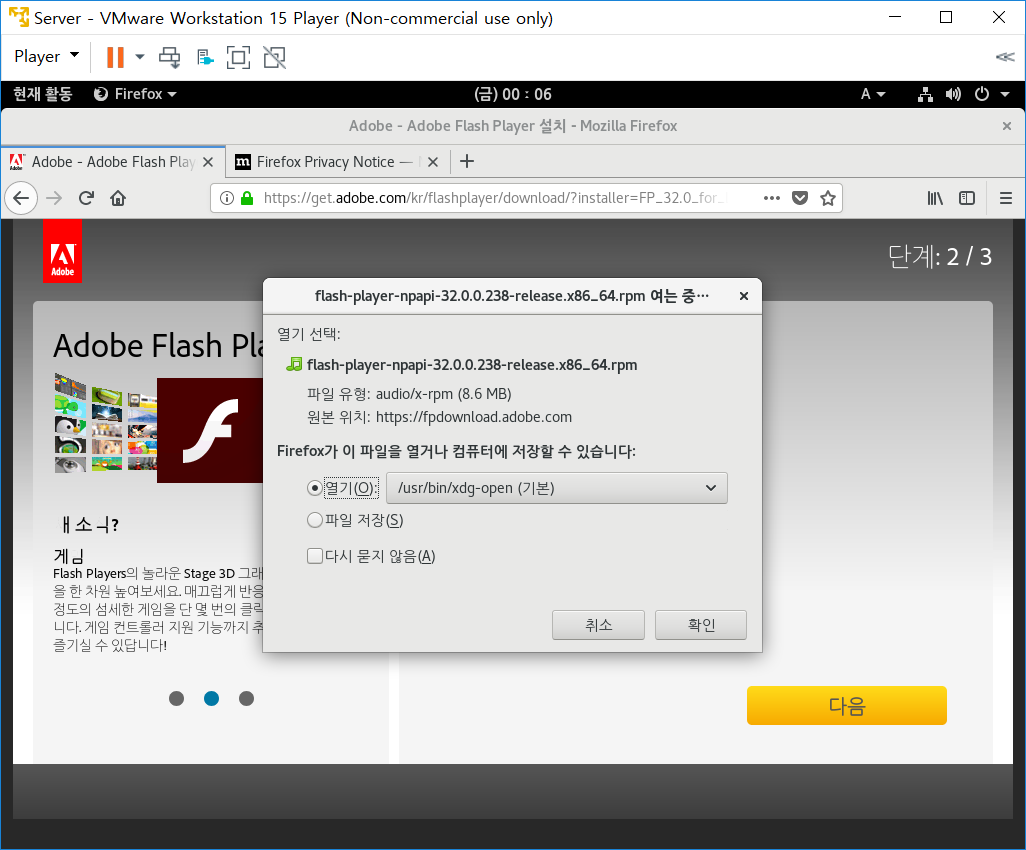Image resolution: width=1026 pixels, height=850 pixels.
Task: Open Firefox hamburger menu
Action: pos(1006,198)
